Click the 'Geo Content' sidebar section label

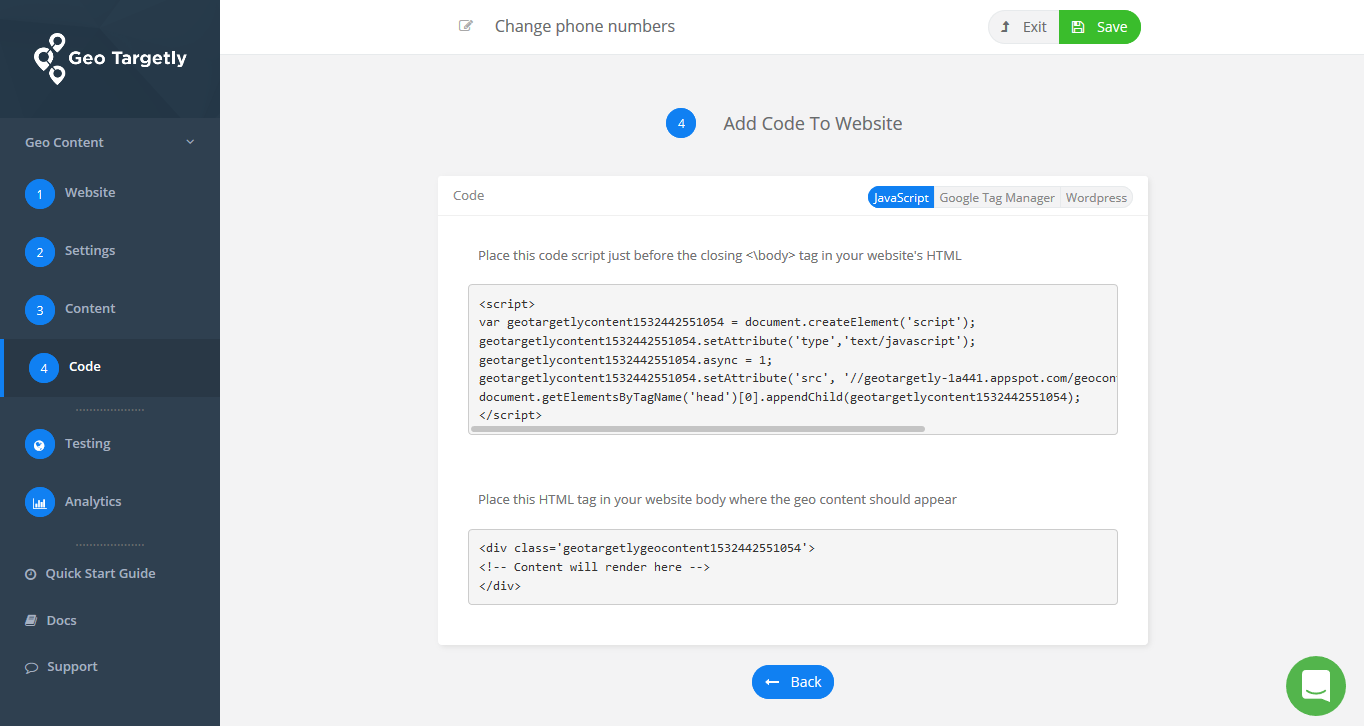[64, 142]
